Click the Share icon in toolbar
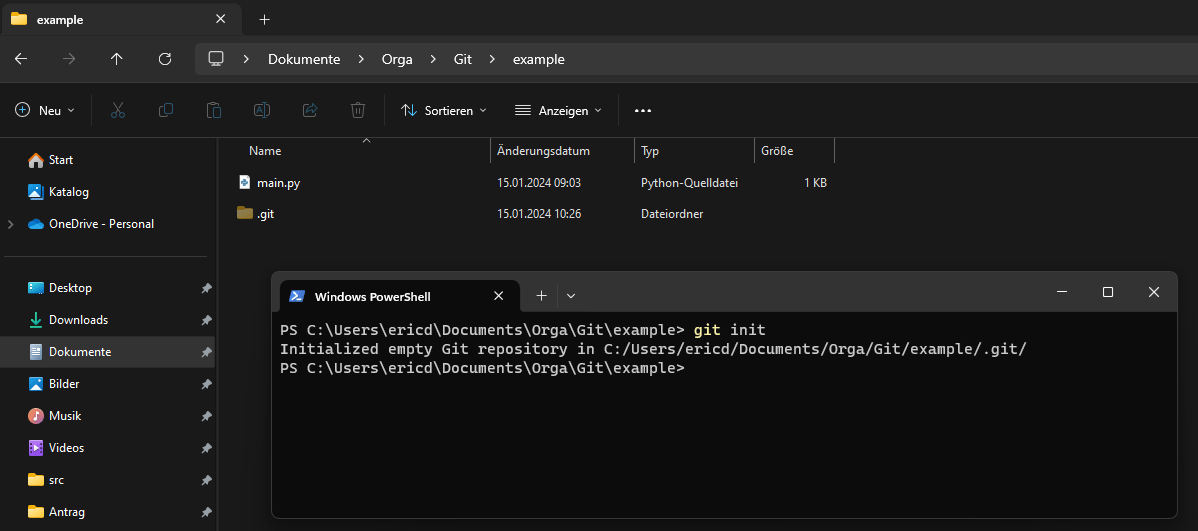The height and width of the screenshot is (531, 1198). [x=310, y=110]
